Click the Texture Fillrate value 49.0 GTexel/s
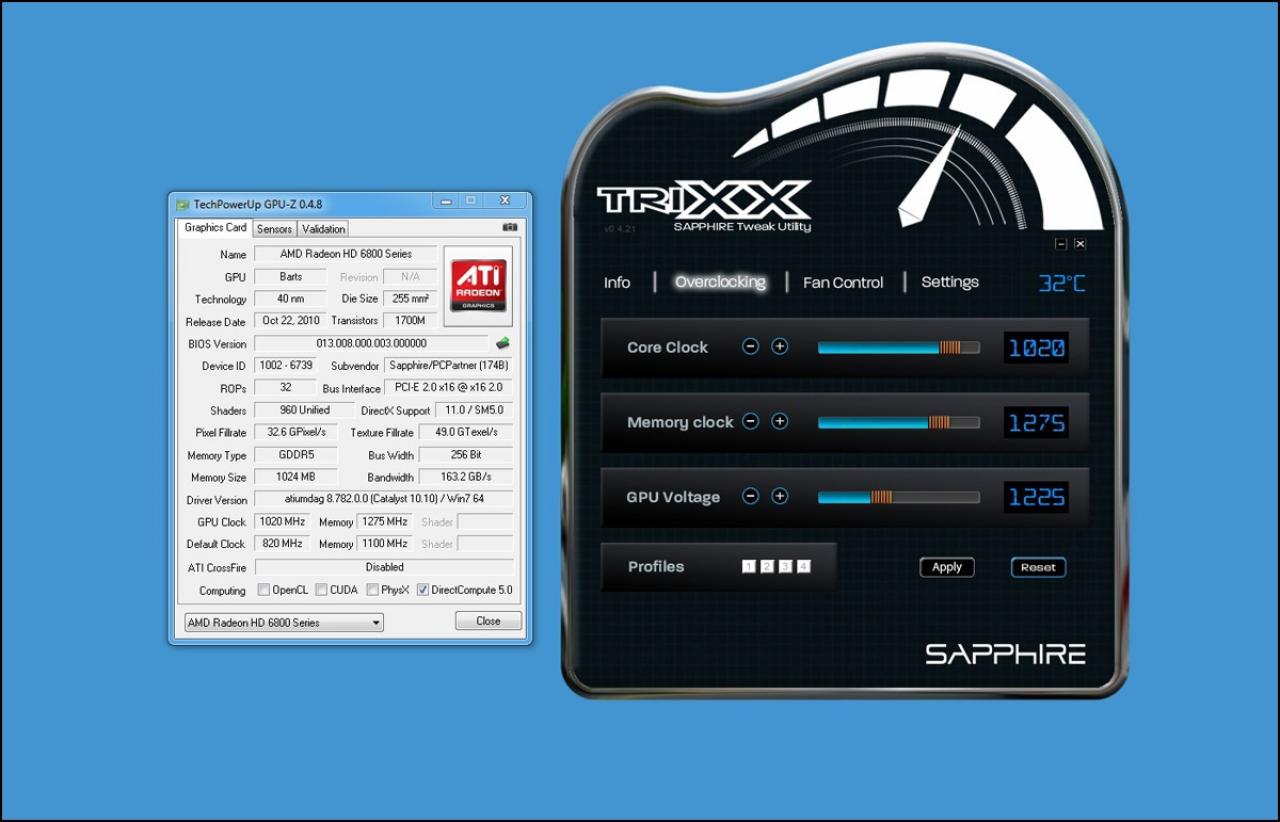The height and width of the screenshot is (822, 1280). click(x=466, y=432)
